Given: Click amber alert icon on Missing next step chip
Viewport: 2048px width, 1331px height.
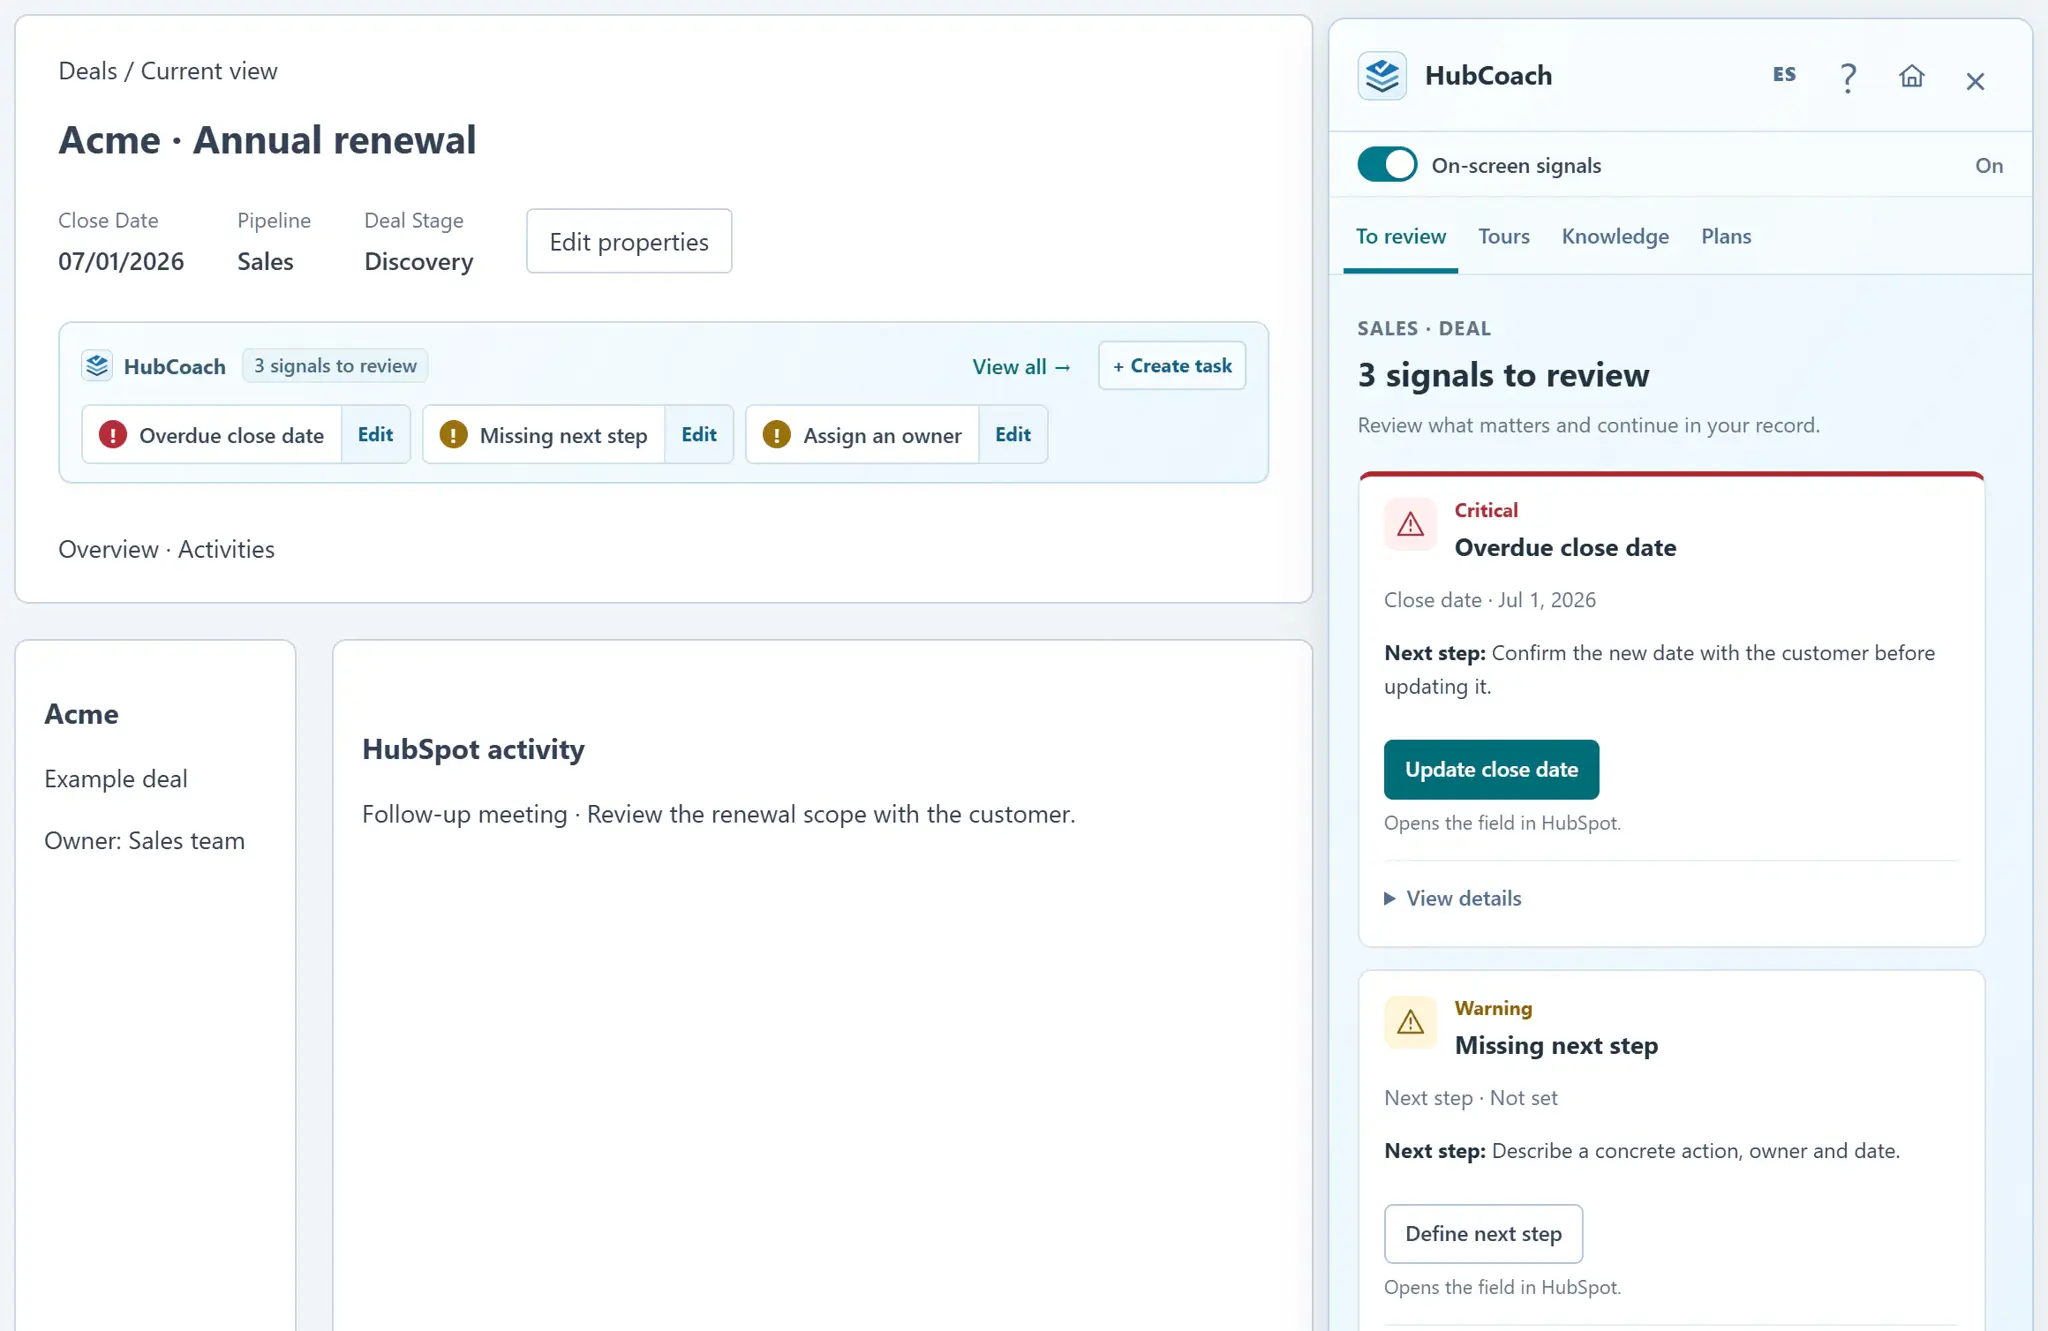Looking at the screenshot, I should pos(453,435).
